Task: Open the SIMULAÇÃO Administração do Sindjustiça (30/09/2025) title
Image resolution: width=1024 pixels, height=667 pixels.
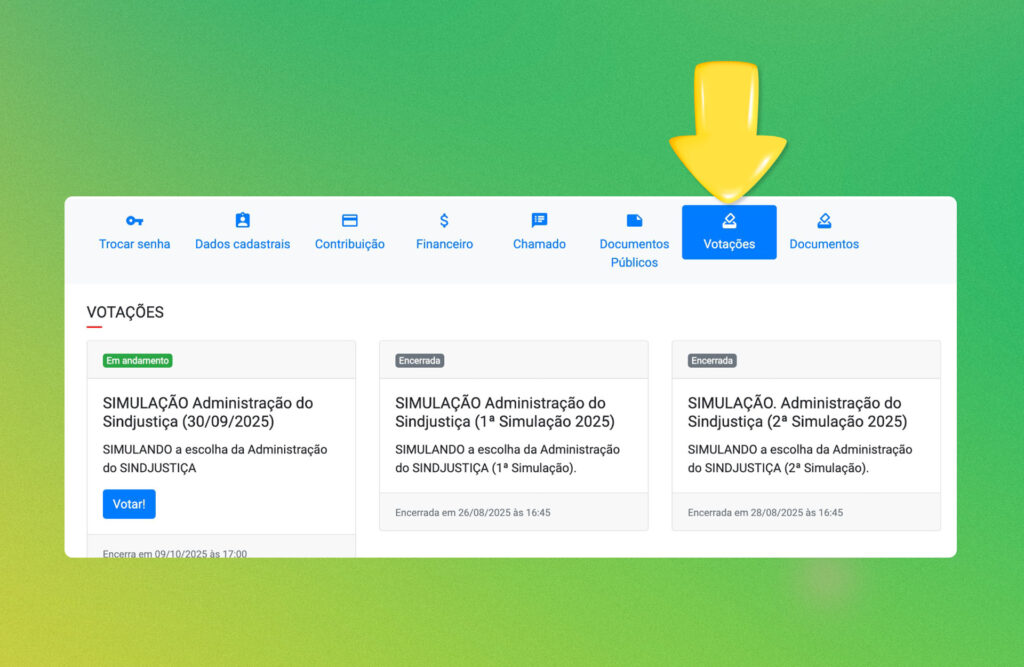Action: (208, 412)
